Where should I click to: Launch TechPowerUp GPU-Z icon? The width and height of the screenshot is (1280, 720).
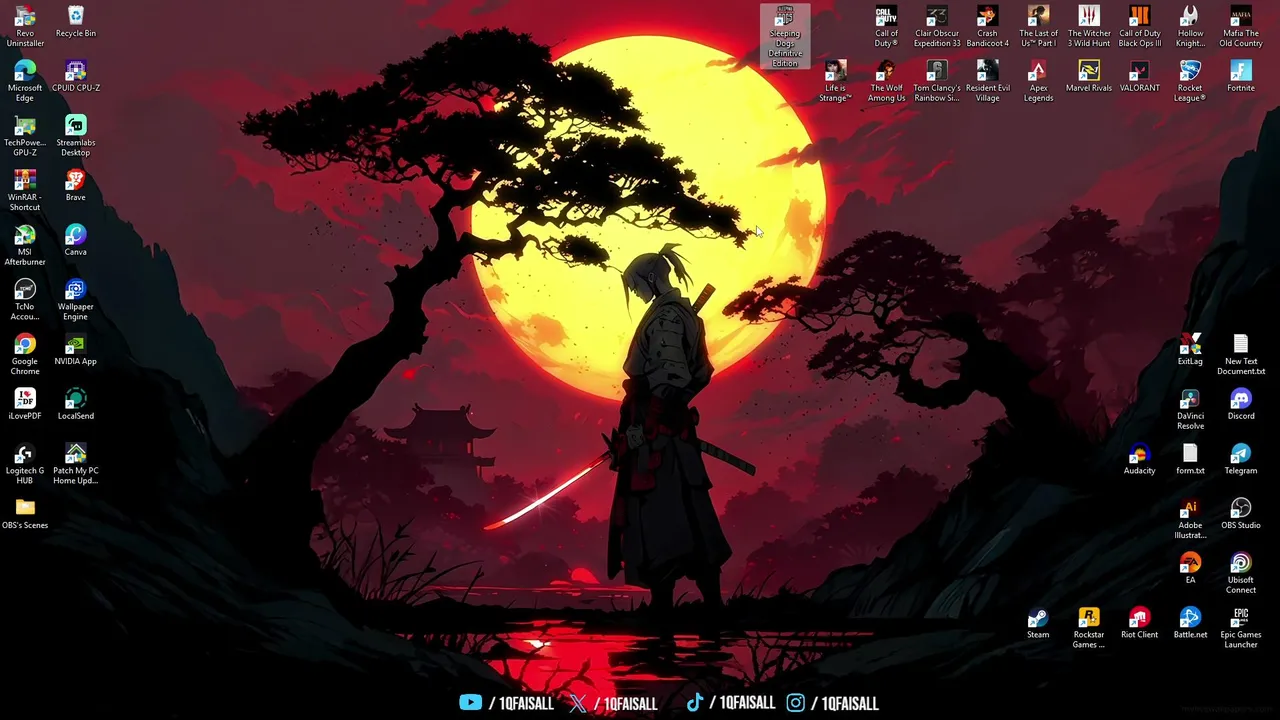click(x=25, y=136)
